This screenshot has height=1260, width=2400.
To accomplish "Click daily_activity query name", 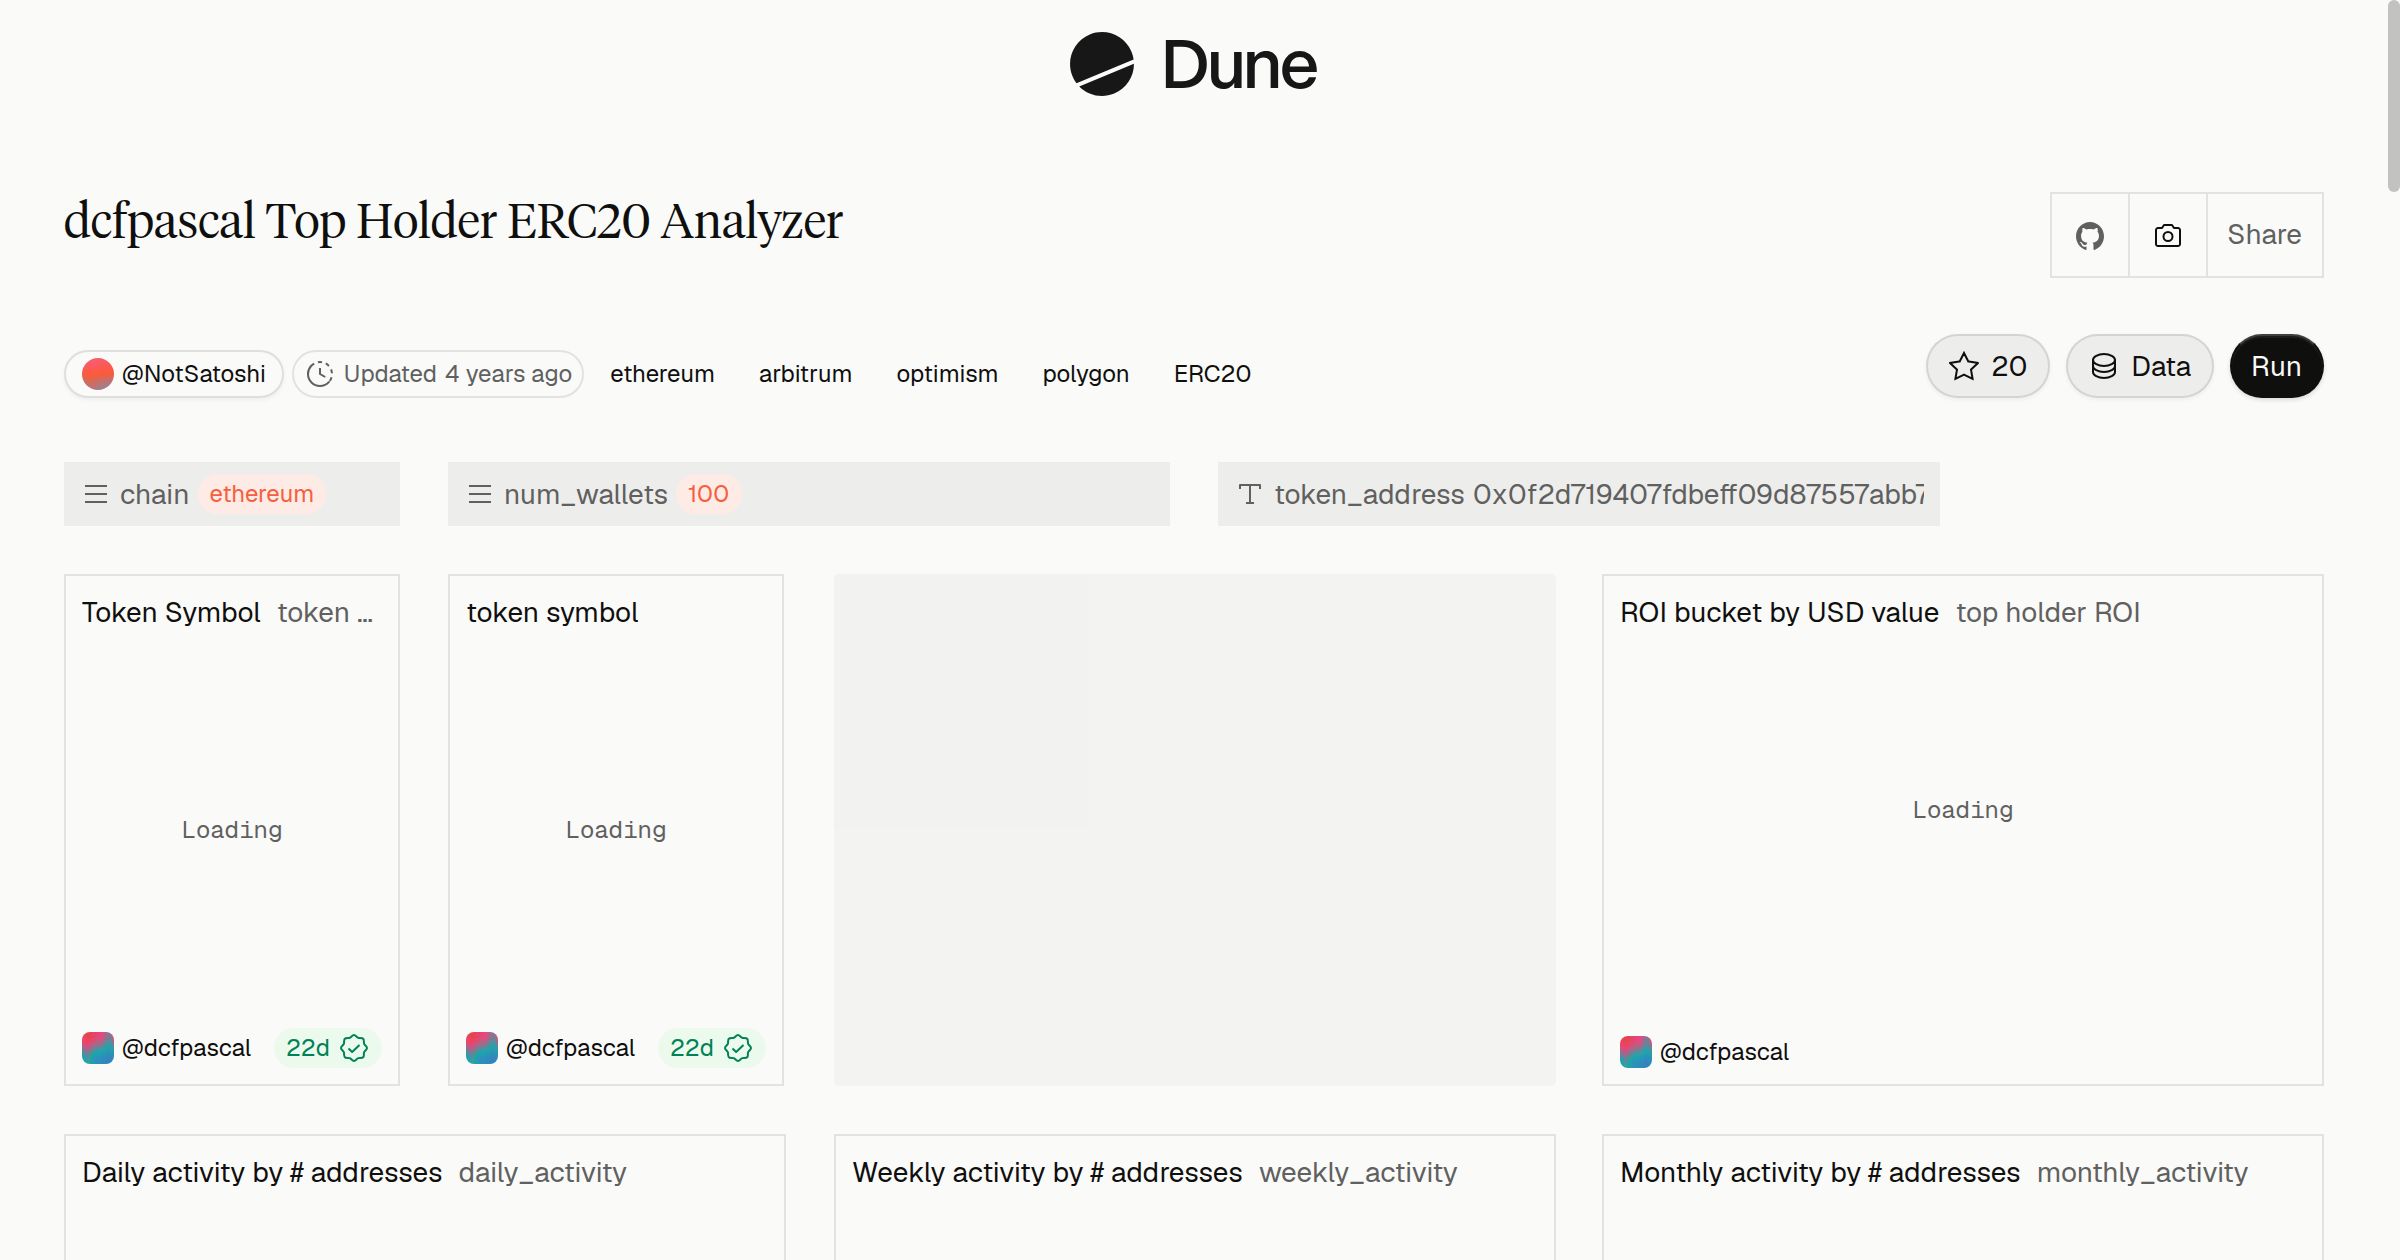I will click(542, 1172).
